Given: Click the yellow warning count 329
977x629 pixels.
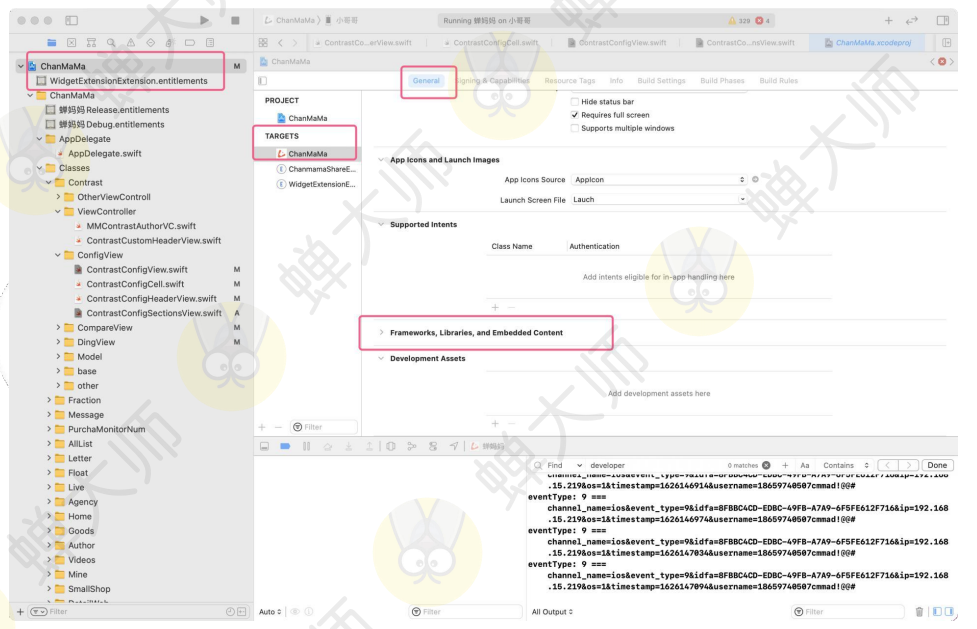Looking at the screenshot, I should pyautogui.click(x=740, y=21).
